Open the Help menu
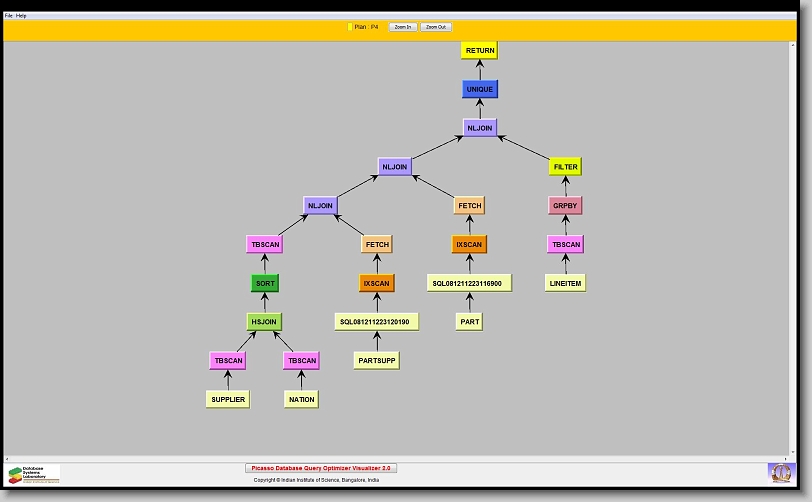Screen dimensions: 812x502 tap(22, 16)
